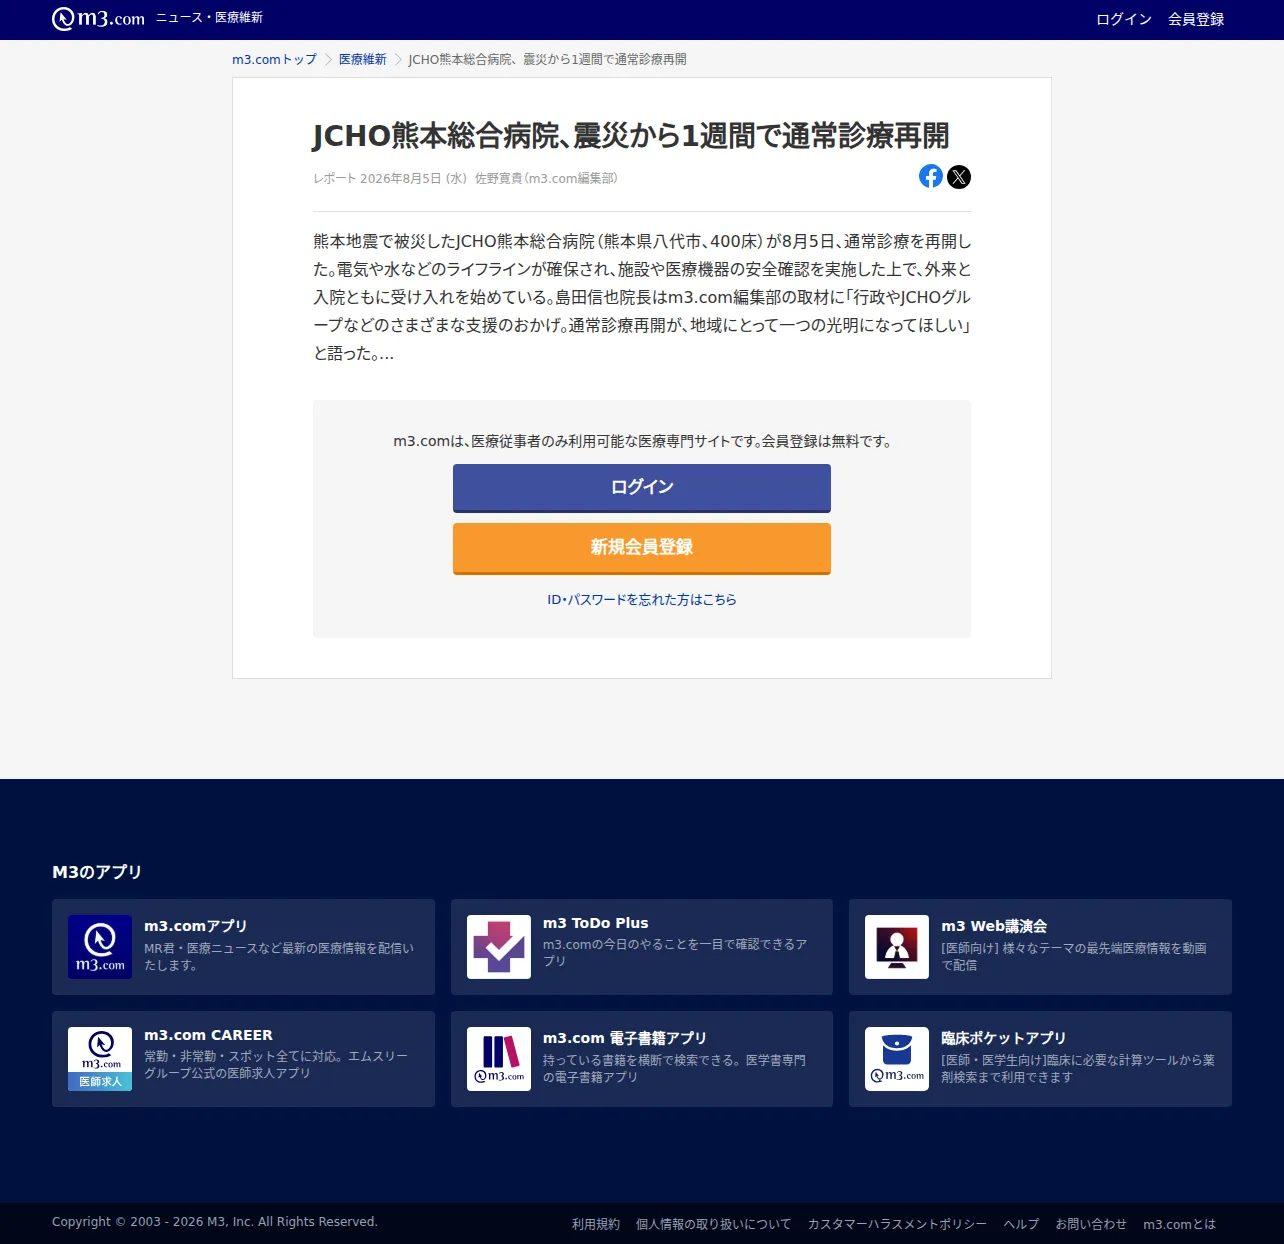1284x1244 pixels.
Task: Click the ログイン link in the header
Action: coord(1124,20)
